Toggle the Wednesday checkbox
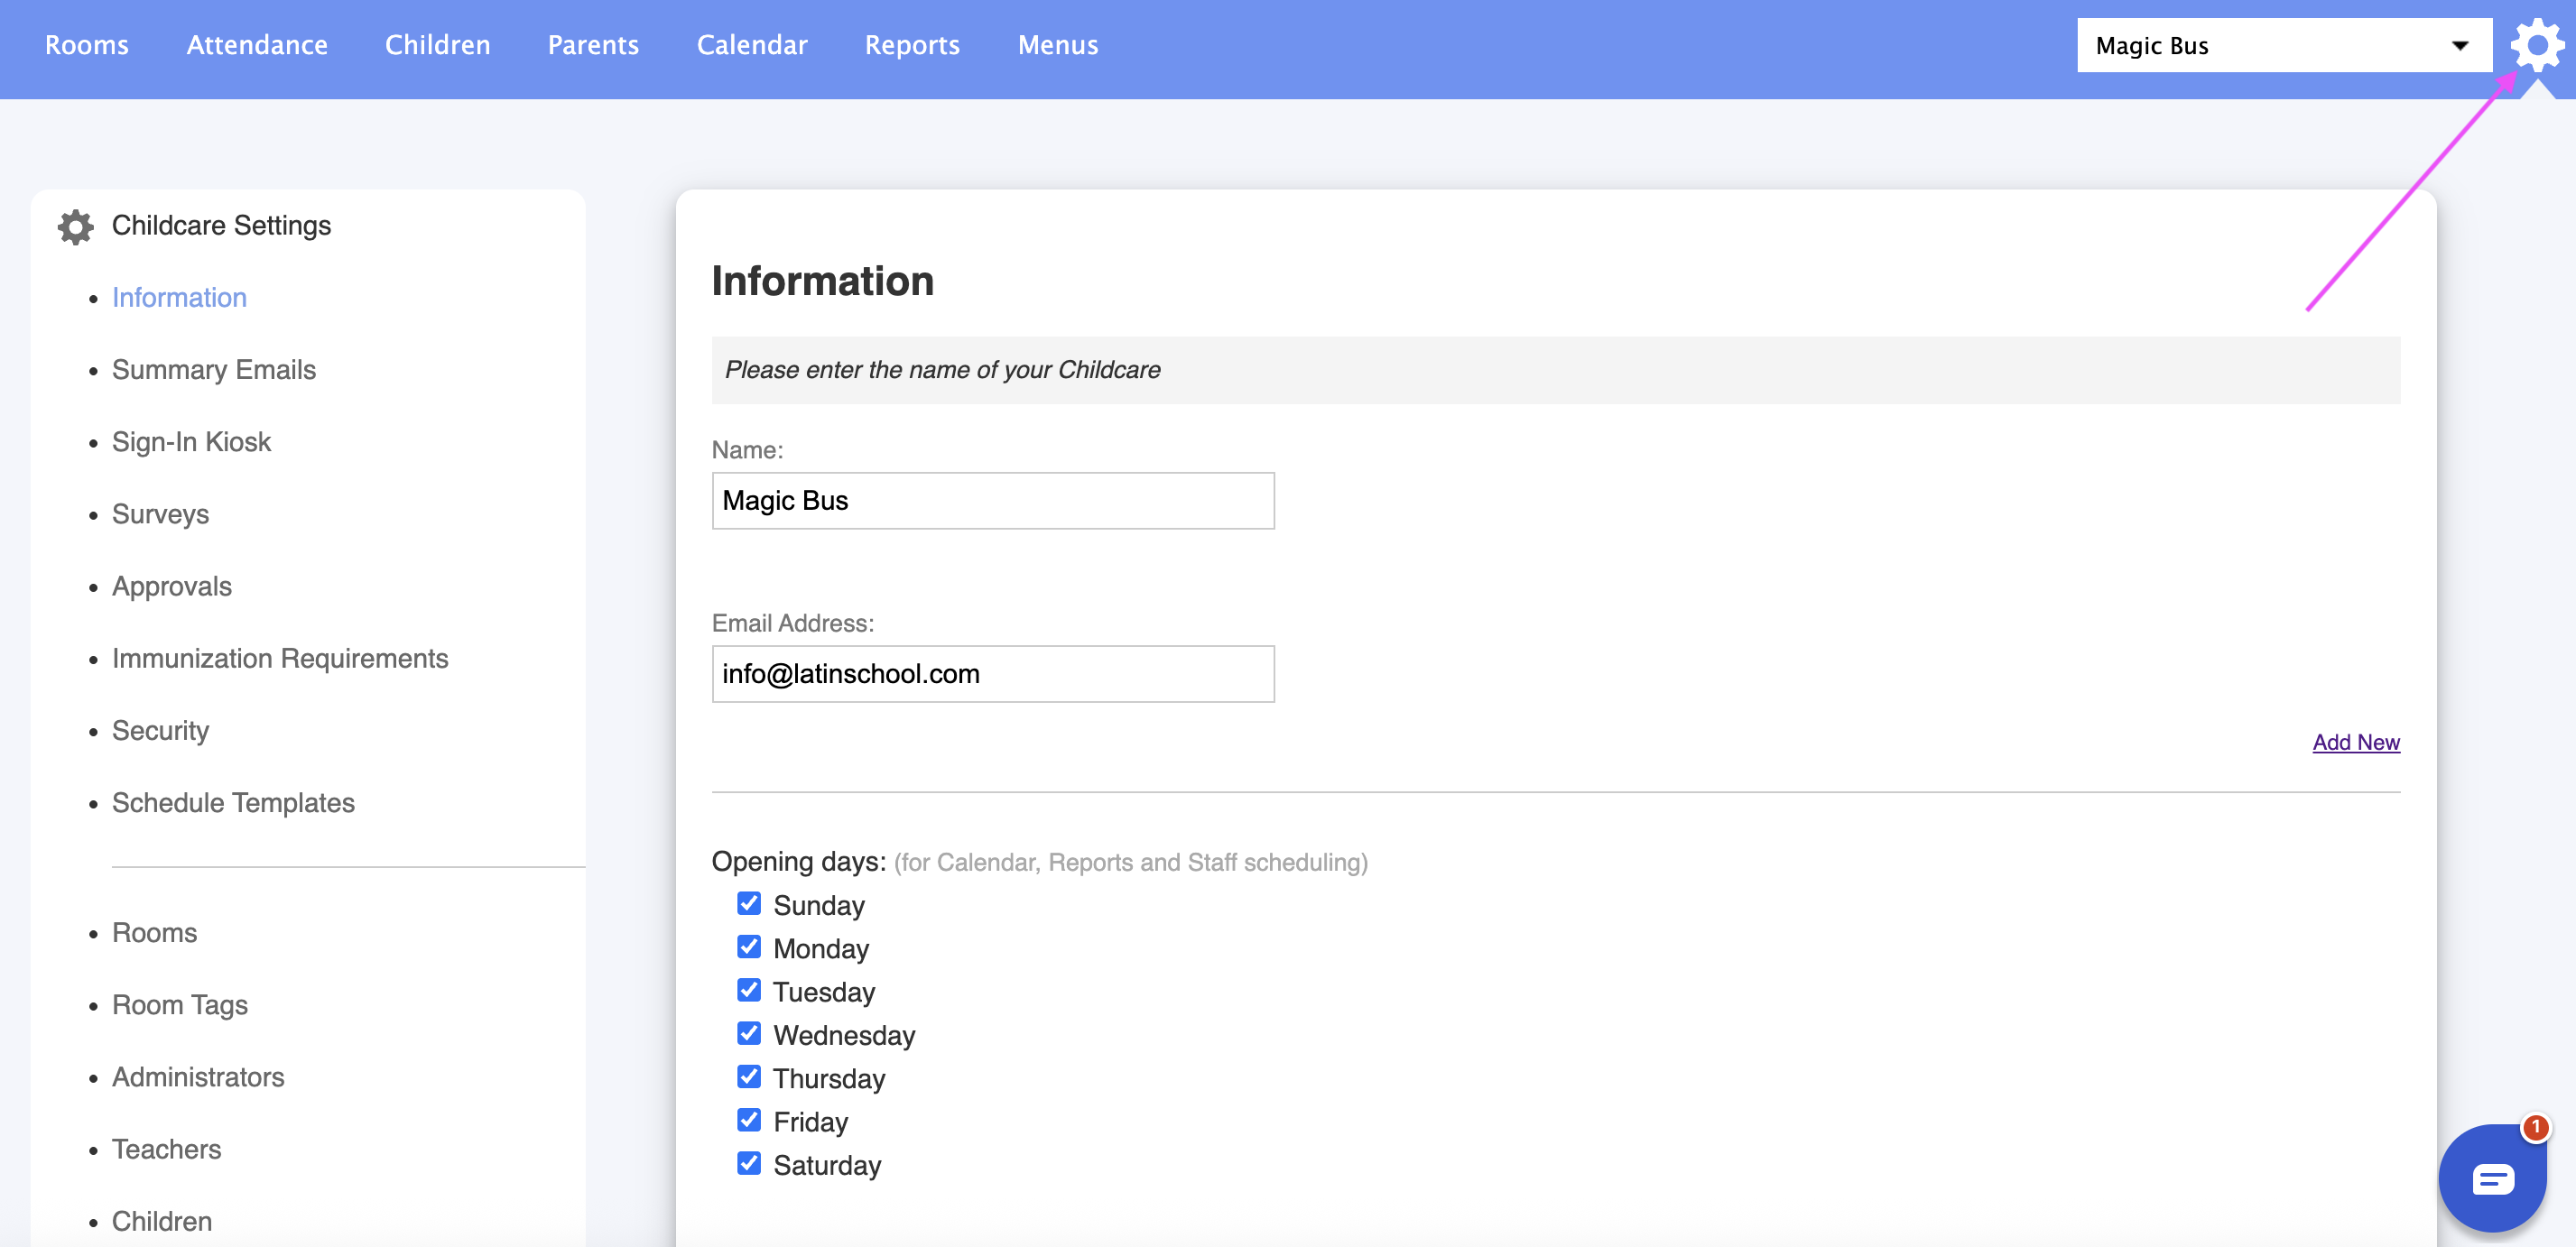Viewport: 2576px width, 1247px height. [749, 1034]
